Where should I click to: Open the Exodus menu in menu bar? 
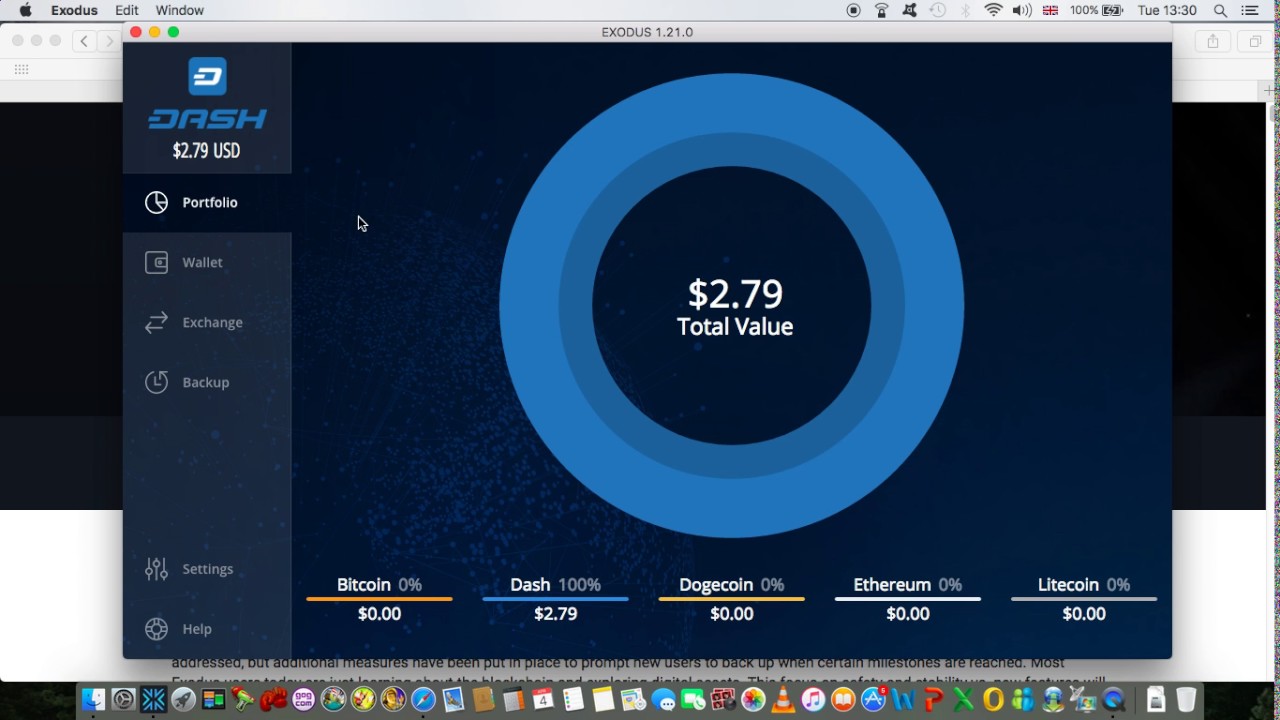[75, 10]
